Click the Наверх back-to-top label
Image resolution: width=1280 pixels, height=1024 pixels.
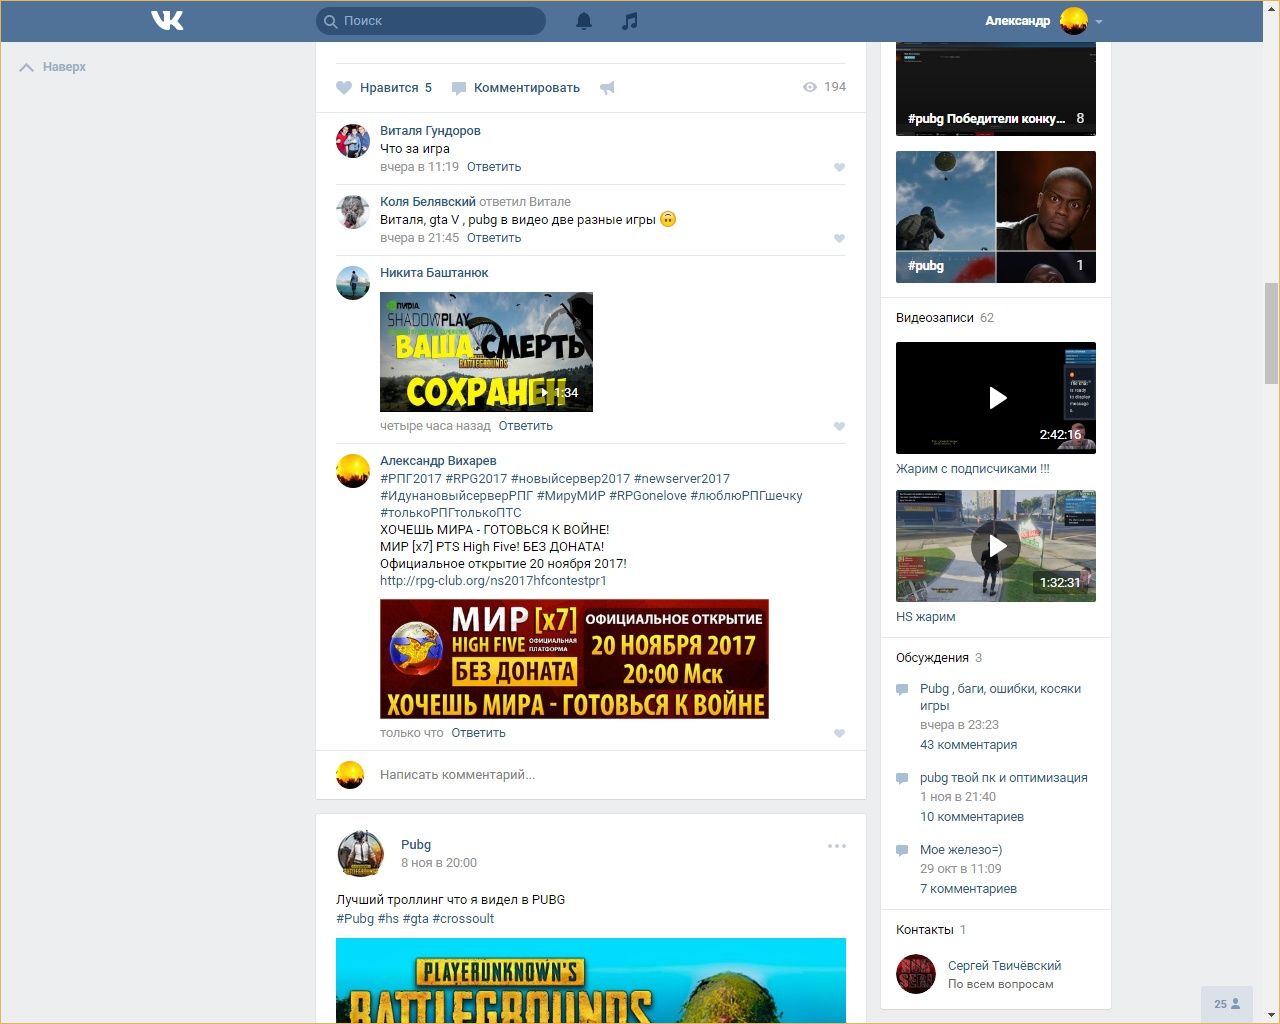pos(64,67)
